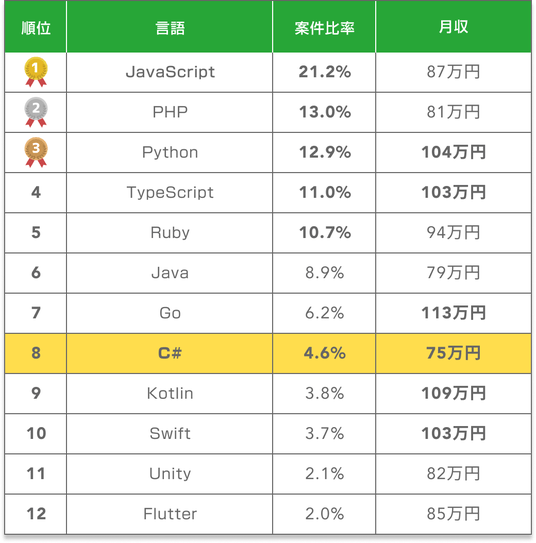
Task: Select the 109万円 monthly income cell
Action: 453,393
